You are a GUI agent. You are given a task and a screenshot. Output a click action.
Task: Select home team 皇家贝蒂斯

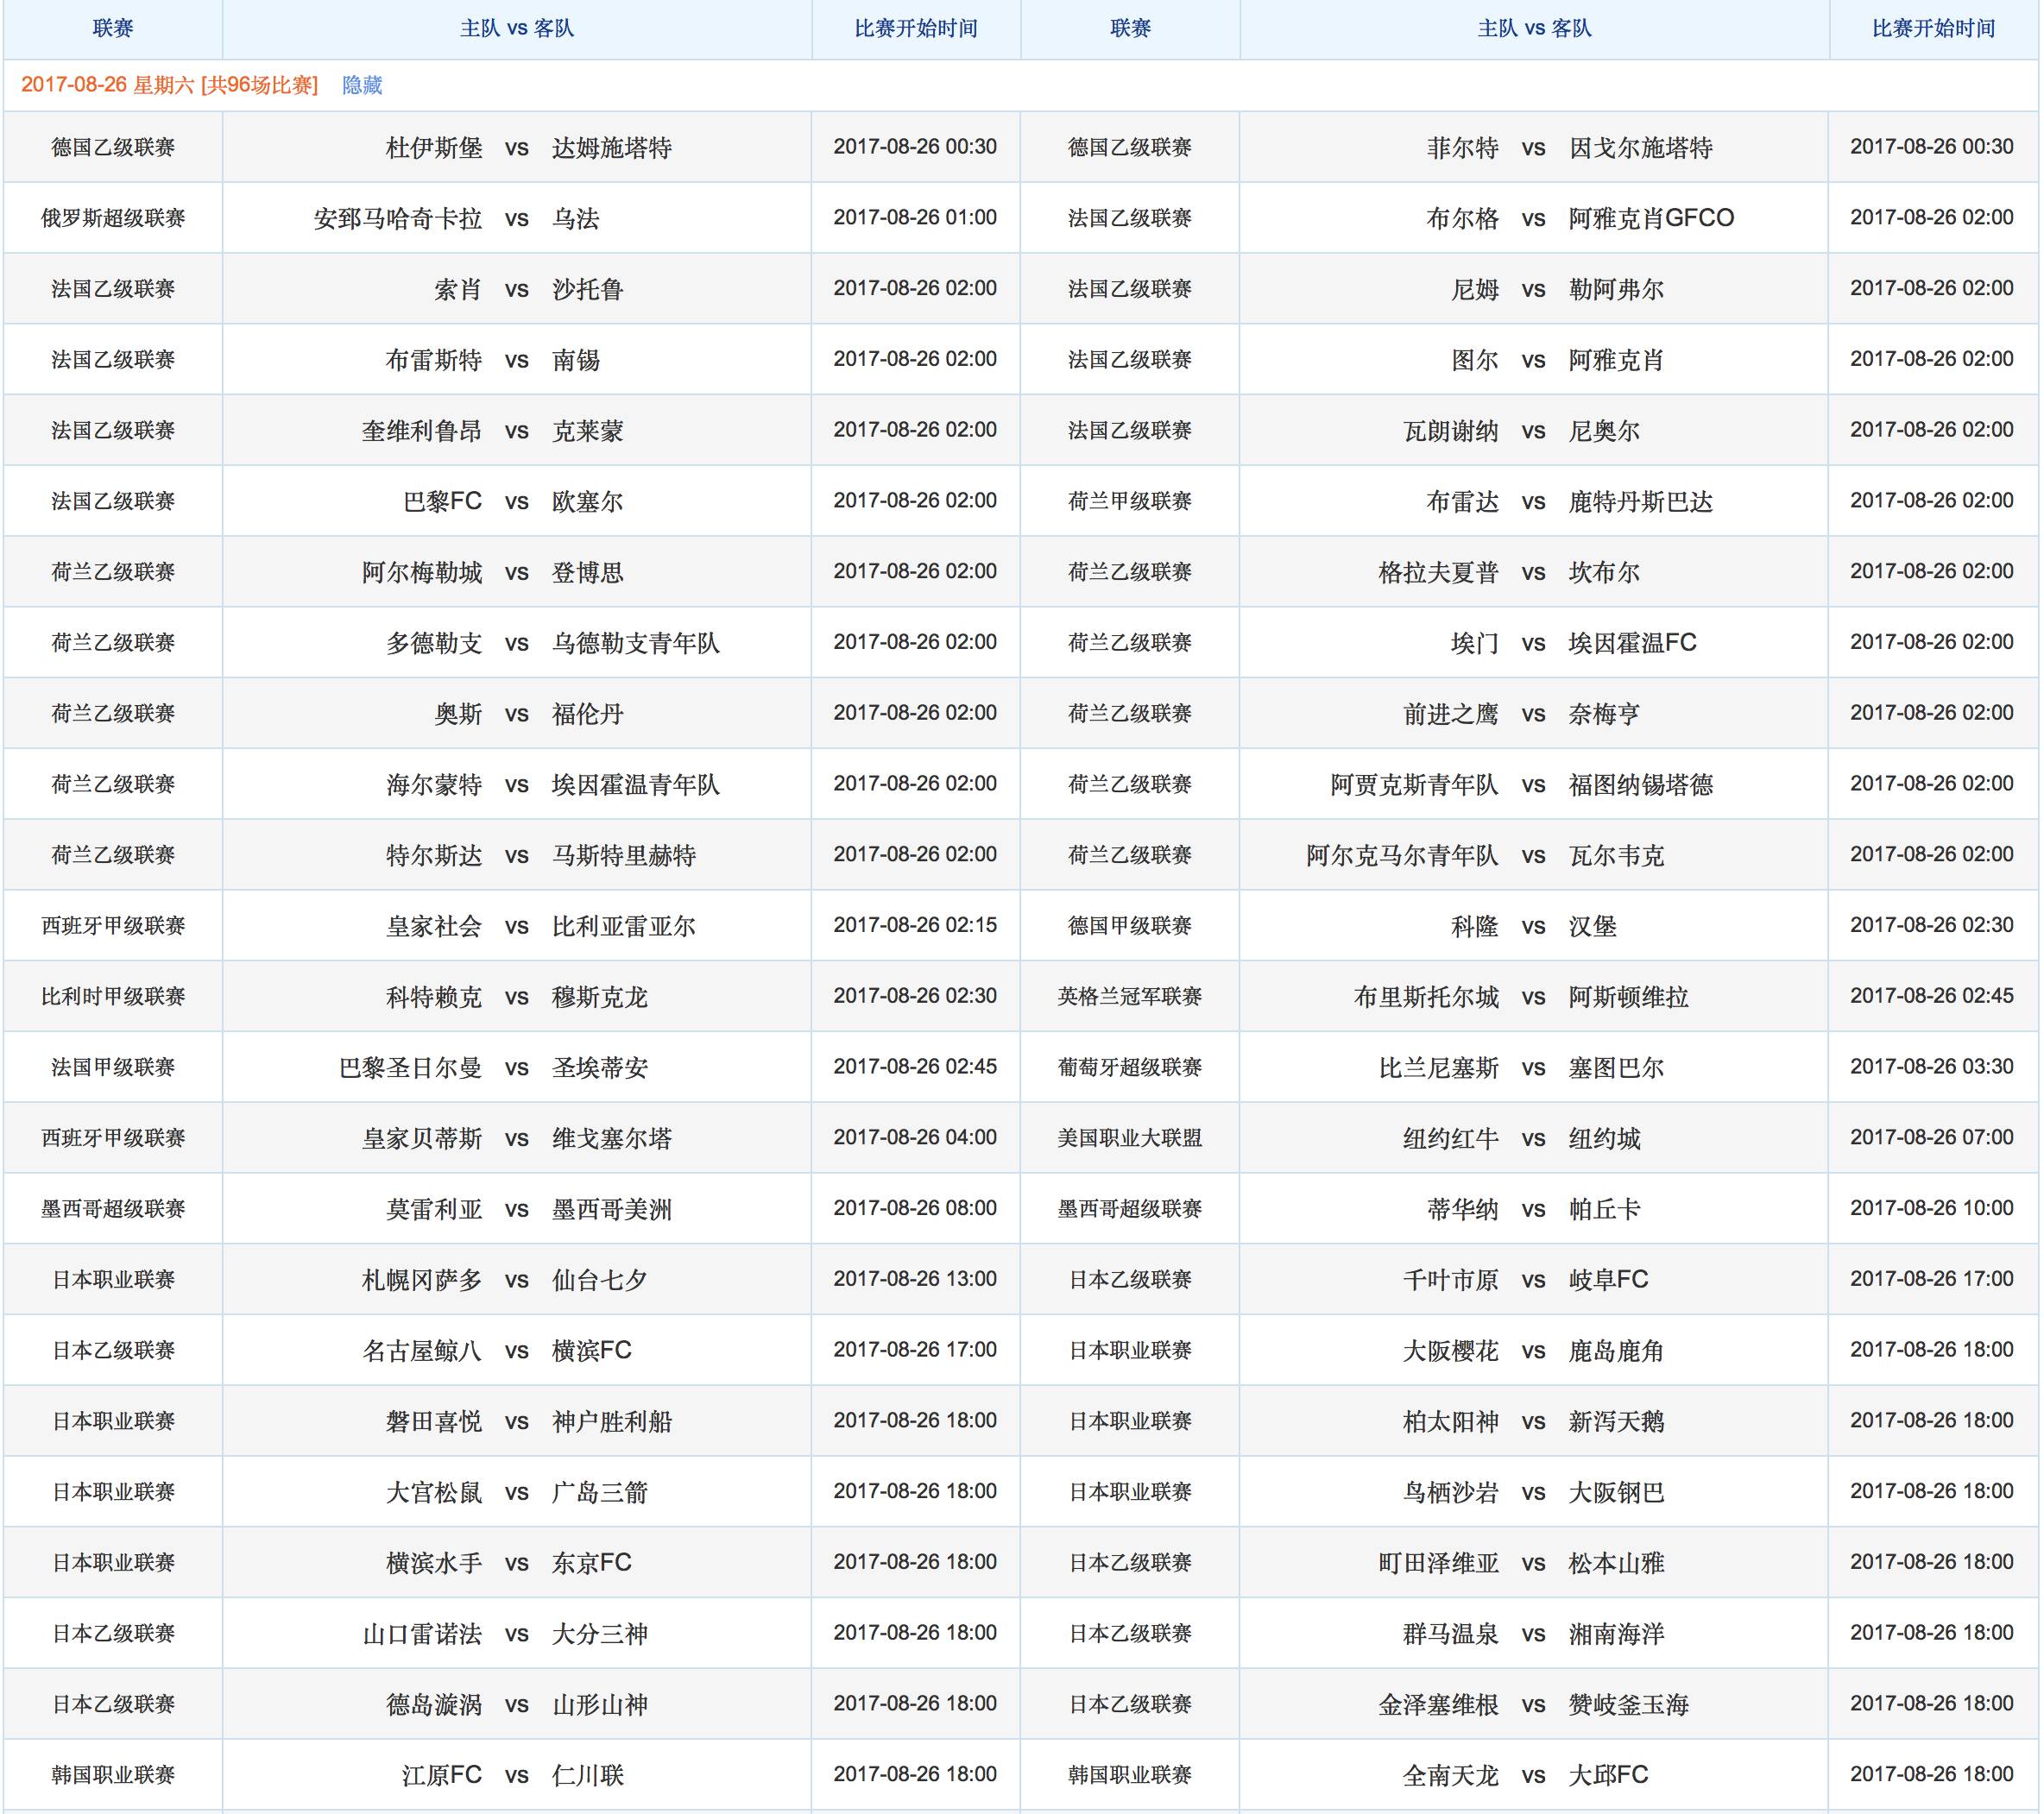[x=422, y=1139]
